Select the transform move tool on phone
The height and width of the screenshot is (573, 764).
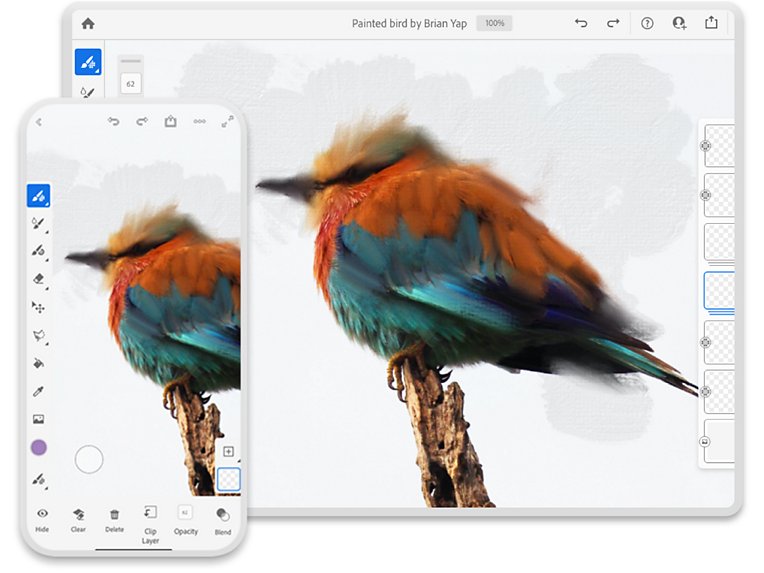38,307
